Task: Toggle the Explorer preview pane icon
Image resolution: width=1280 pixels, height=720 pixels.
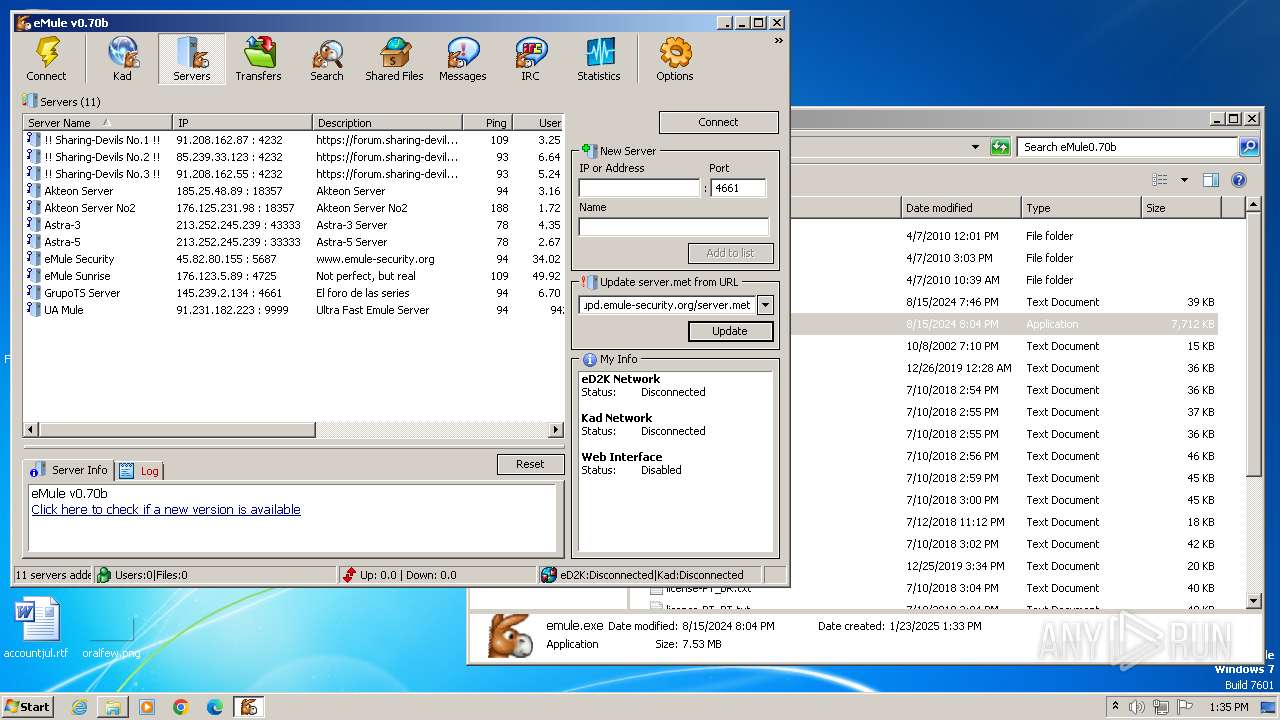Action: click(1211, 181)
